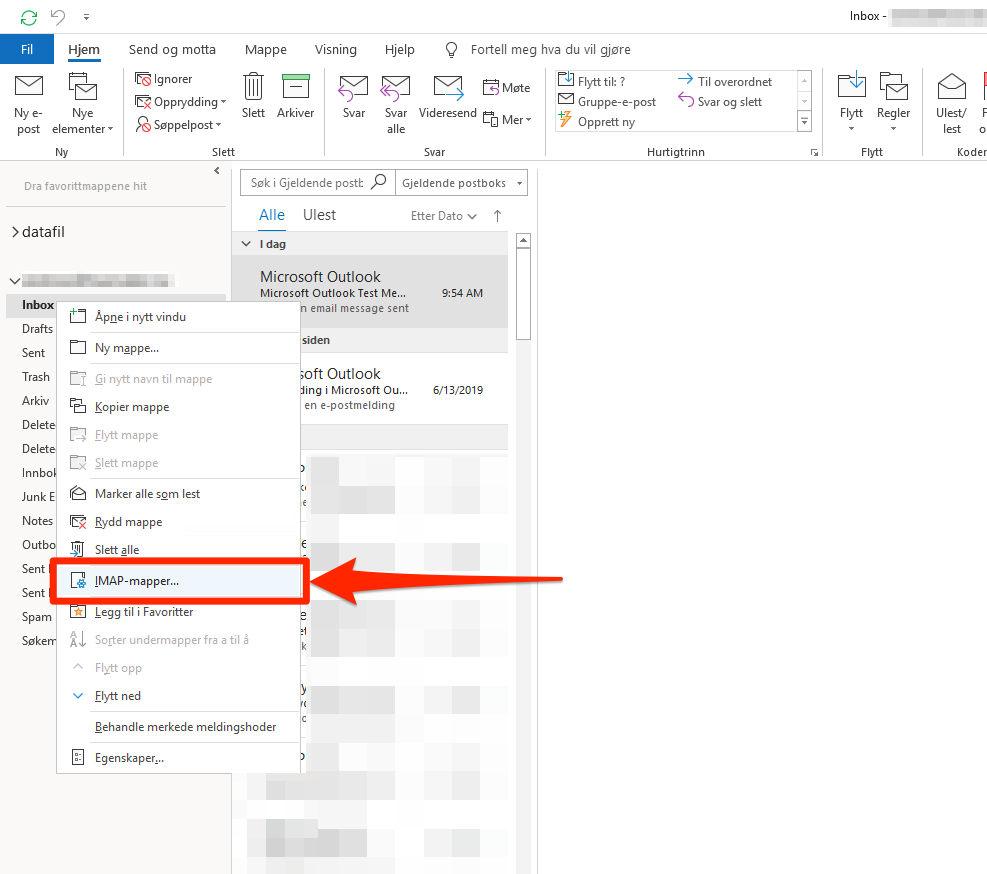
Task: Choose Kopier mappe from context menu
Action: (178, 407)
